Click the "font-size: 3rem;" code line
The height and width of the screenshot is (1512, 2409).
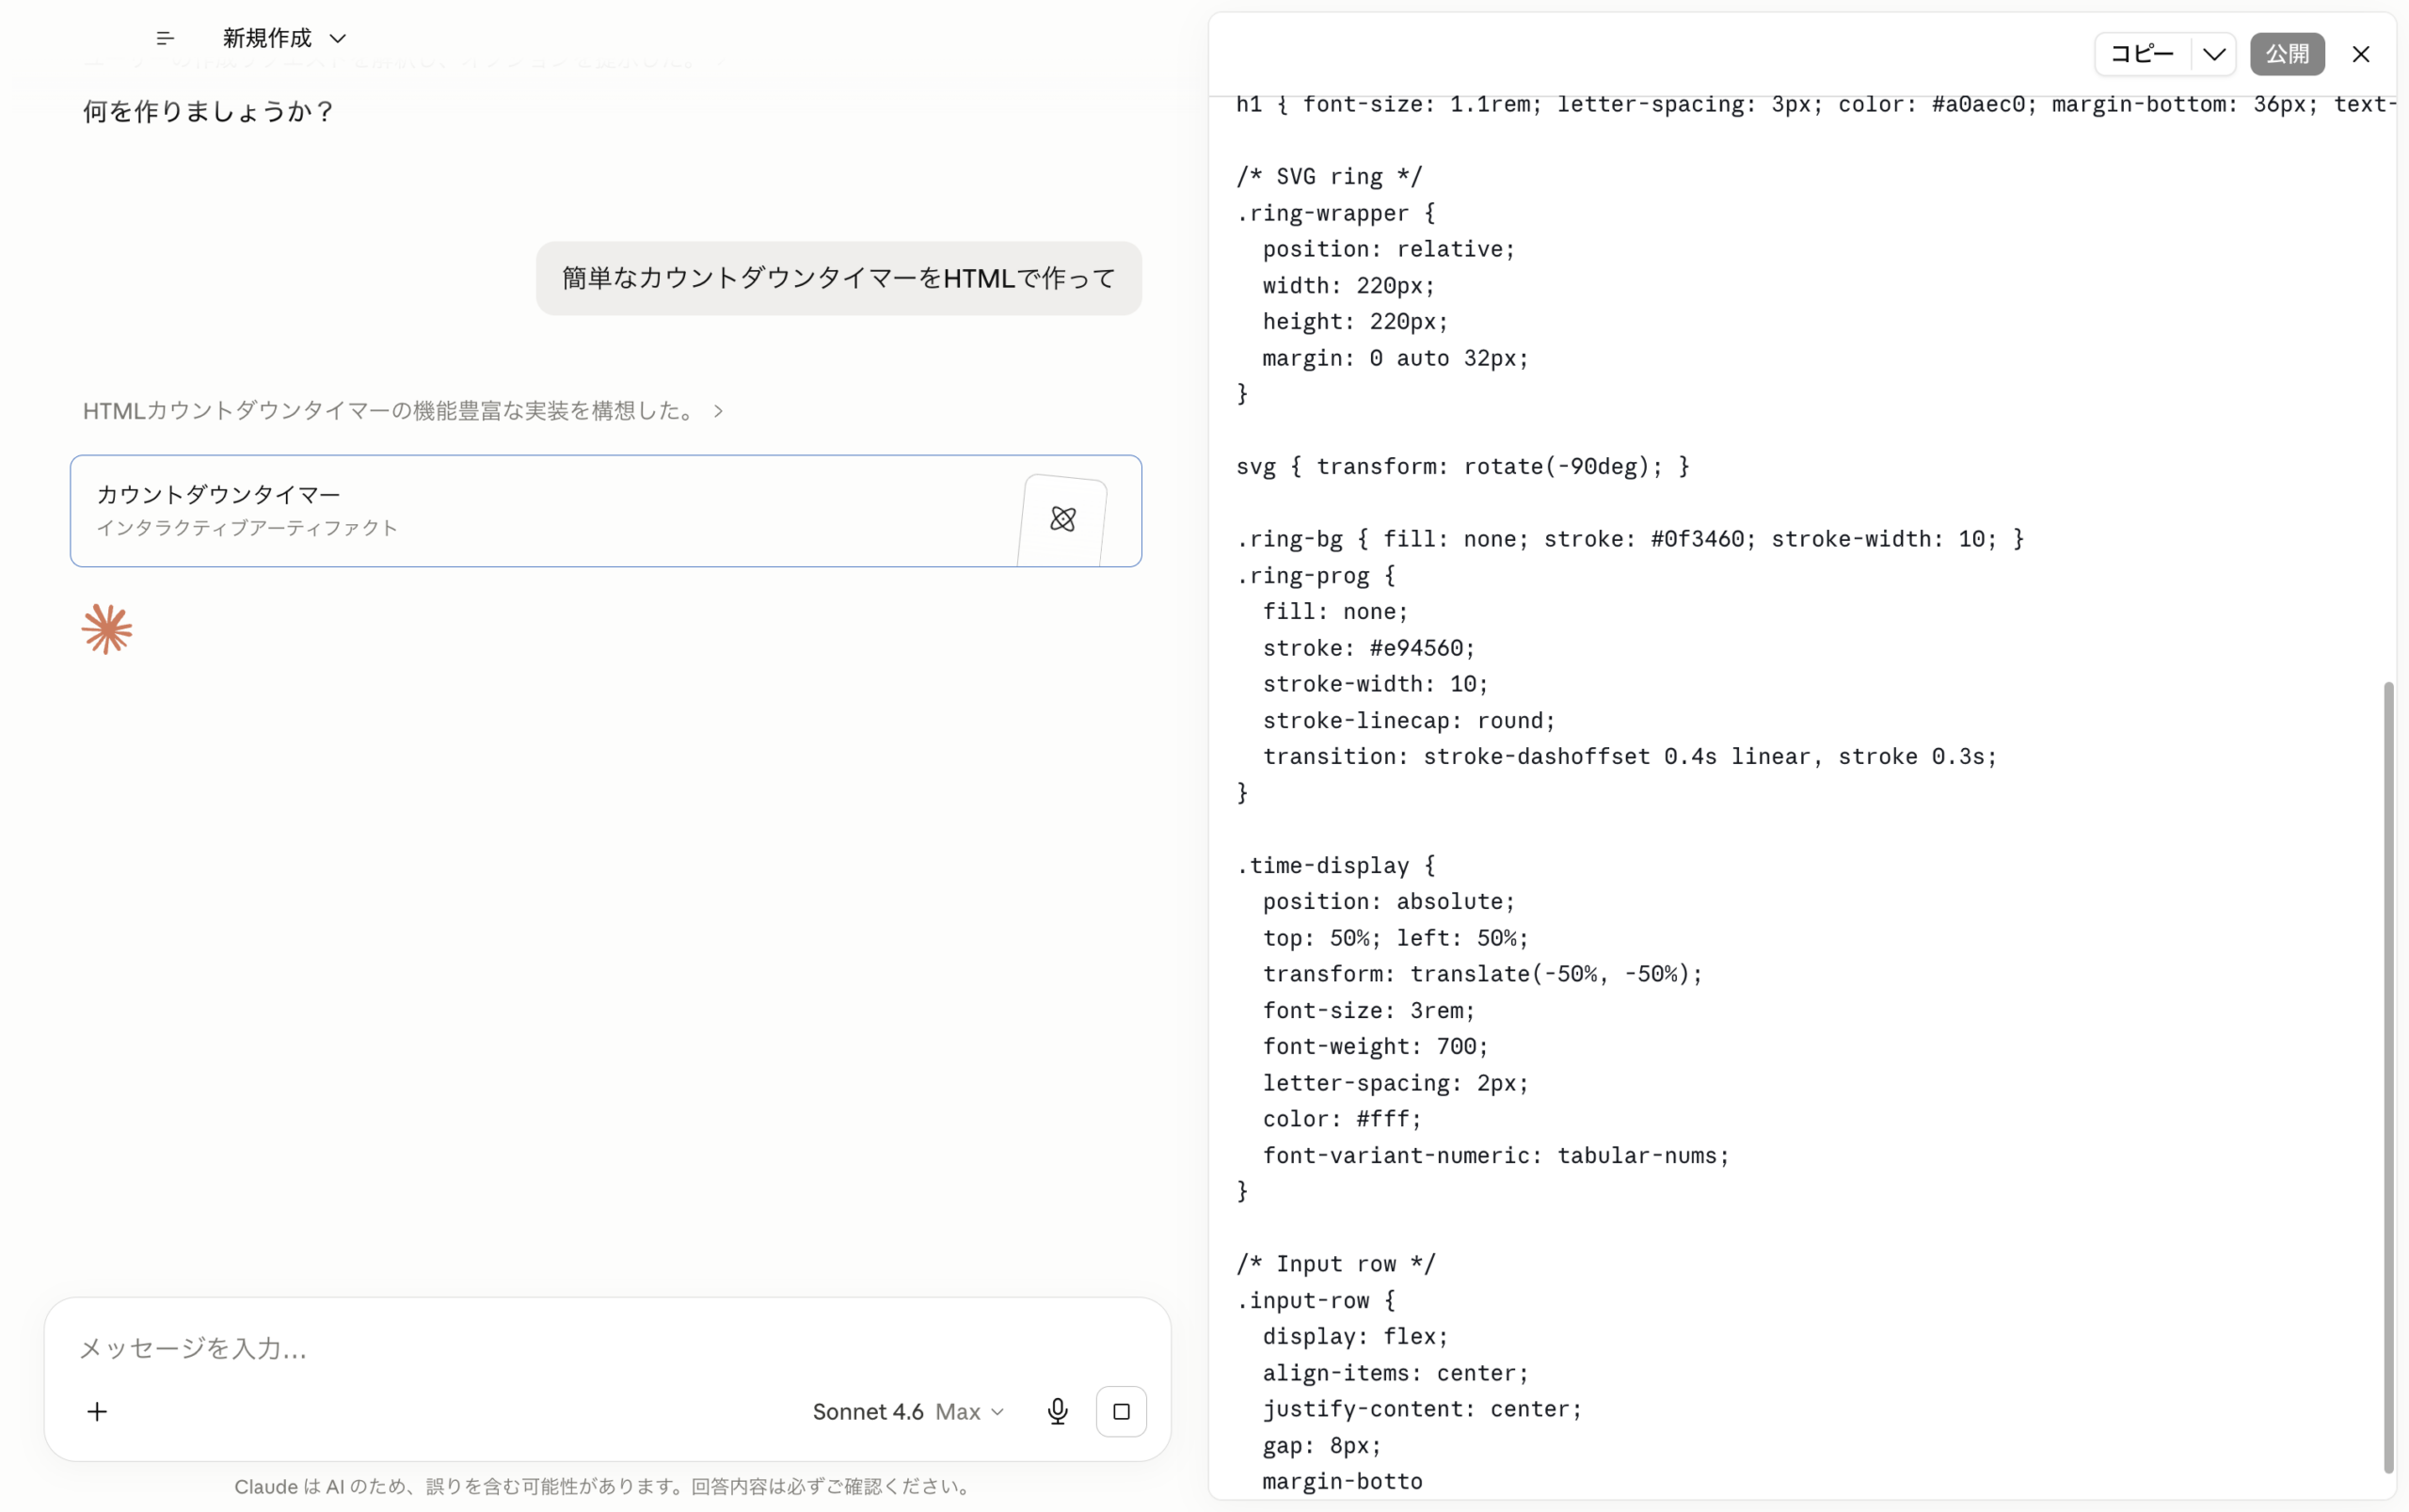pos(1368,1011)
